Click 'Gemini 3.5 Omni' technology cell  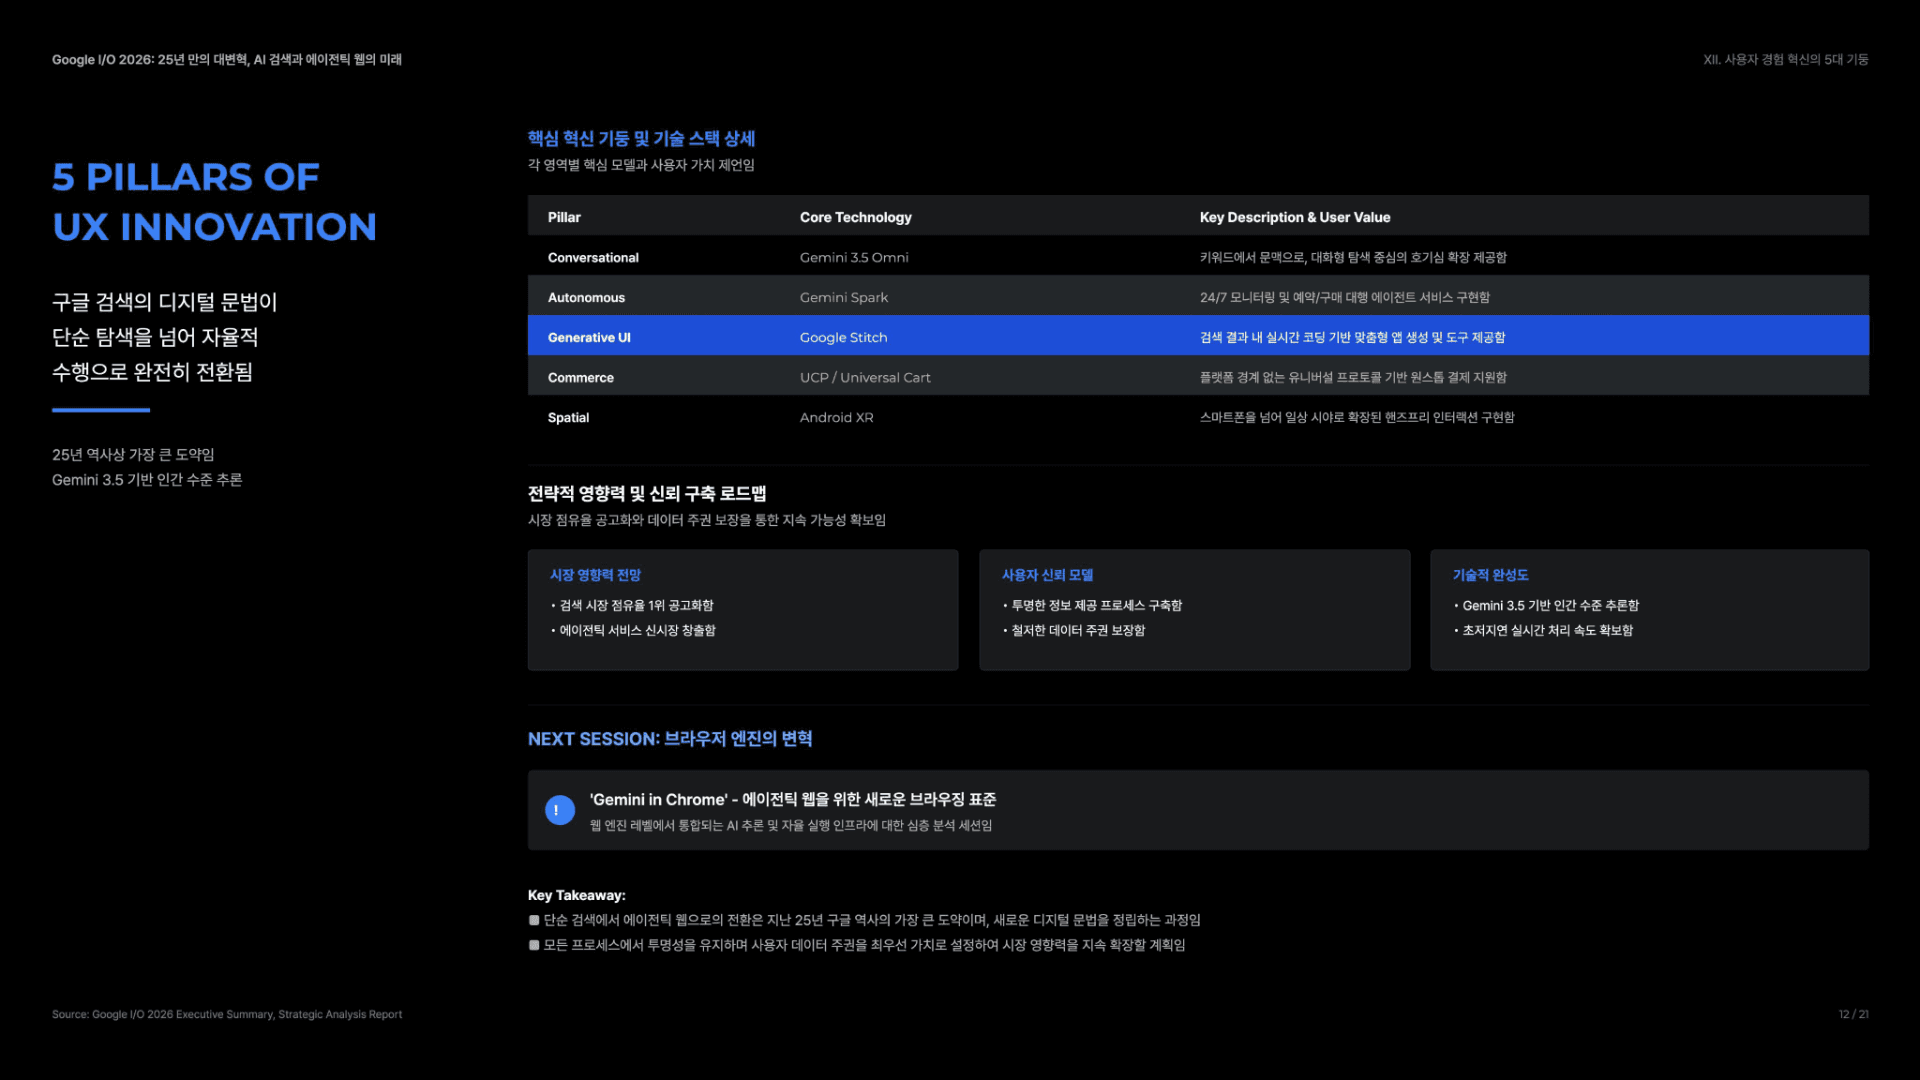(x=854, y=257)
